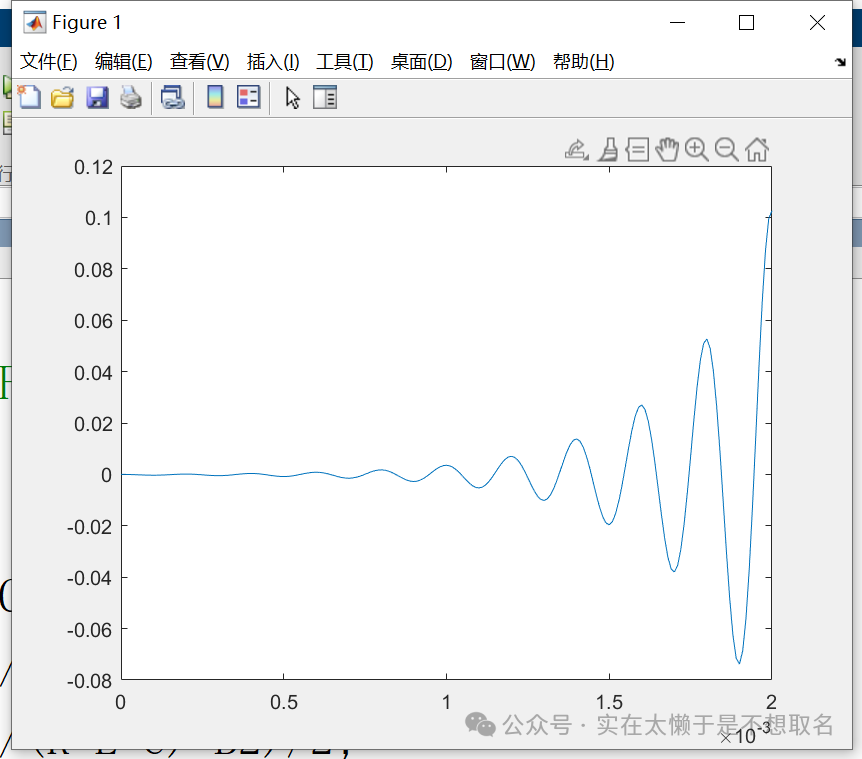Open the property inspector panel icon
The image size is (862, 759).
325,97
